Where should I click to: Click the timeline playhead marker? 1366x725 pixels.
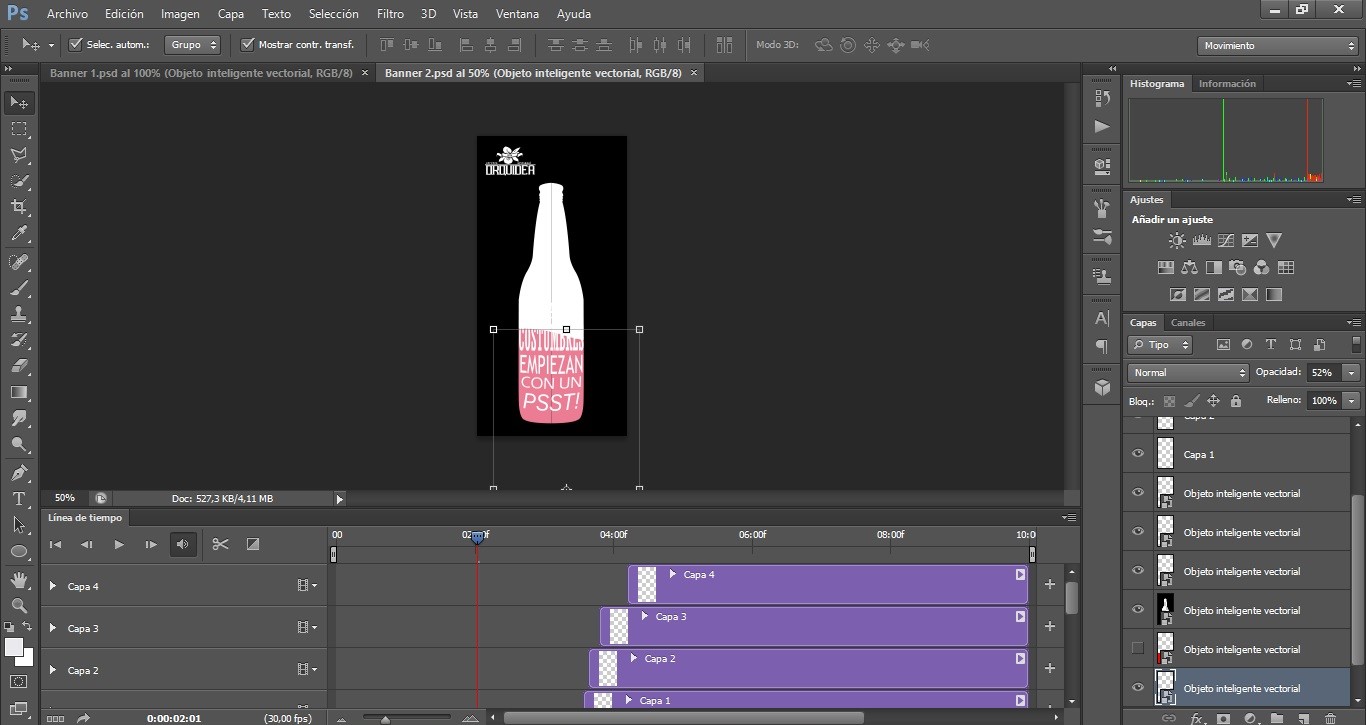point(478,538)
